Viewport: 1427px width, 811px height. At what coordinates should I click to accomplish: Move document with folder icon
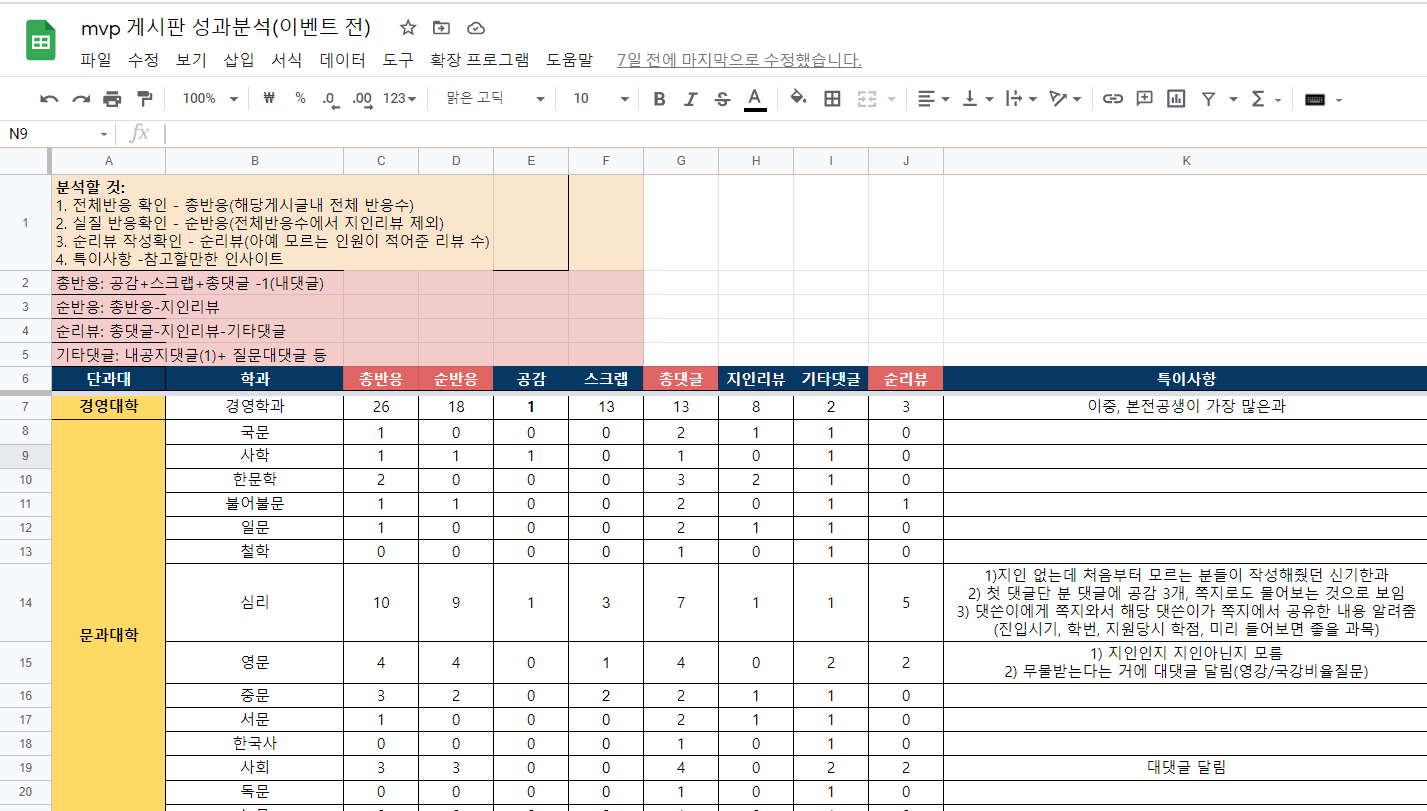click(x=441, y=28)
